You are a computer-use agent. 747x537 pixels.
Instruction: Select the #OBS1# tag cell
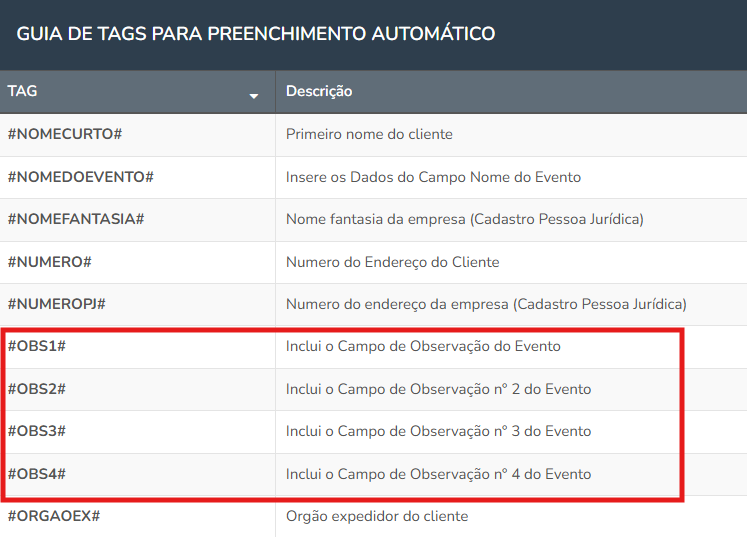click(138, 347)
